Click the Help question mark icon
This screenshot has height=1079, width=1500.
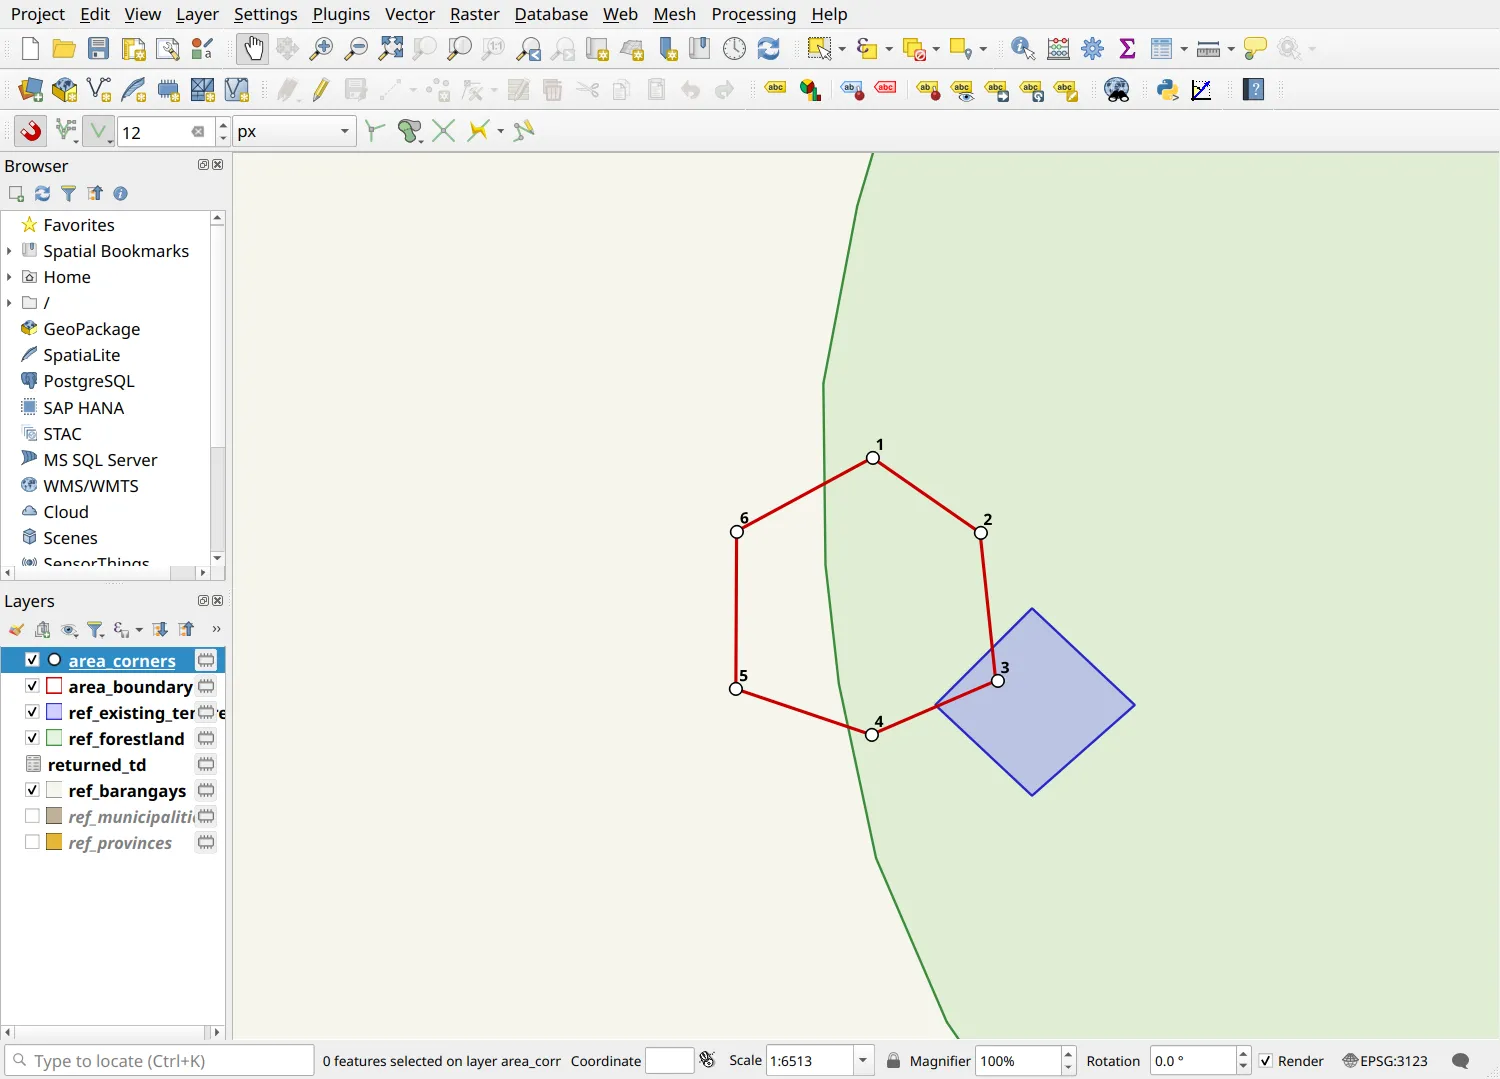click(x=1254, y=90)
